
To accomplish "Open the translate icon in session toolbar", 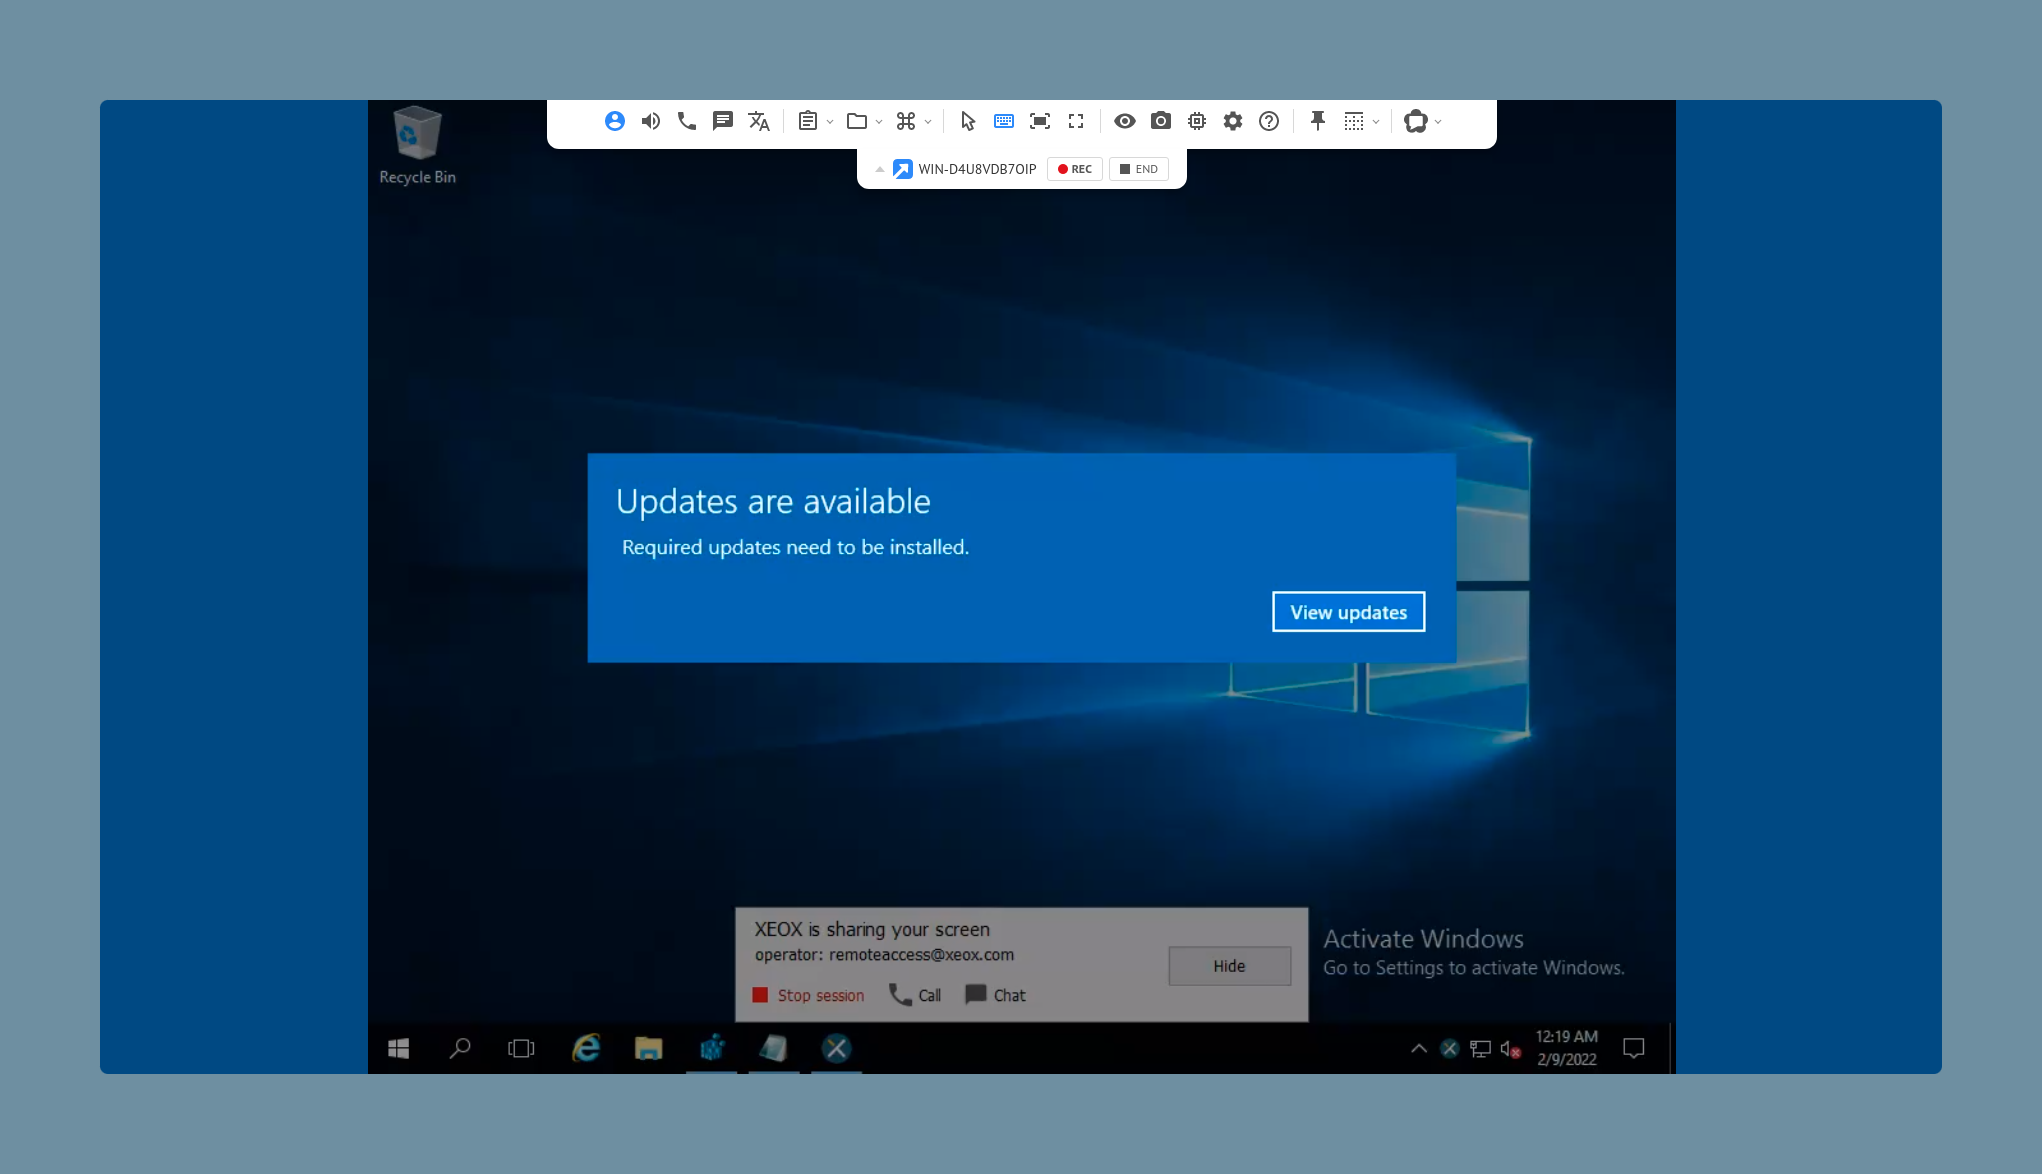I will coord(759,121).
